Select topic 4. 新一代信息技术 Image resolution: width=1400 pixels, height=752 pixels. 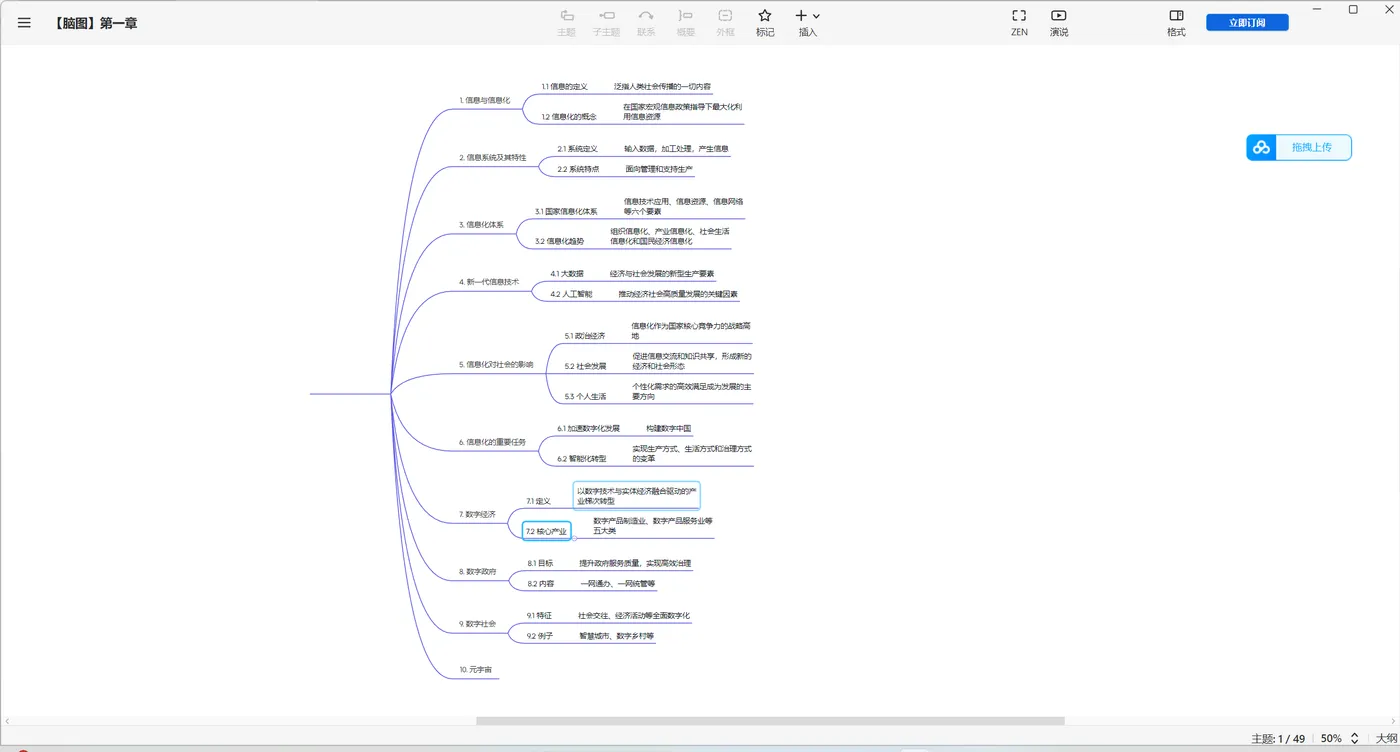[489, 282]
